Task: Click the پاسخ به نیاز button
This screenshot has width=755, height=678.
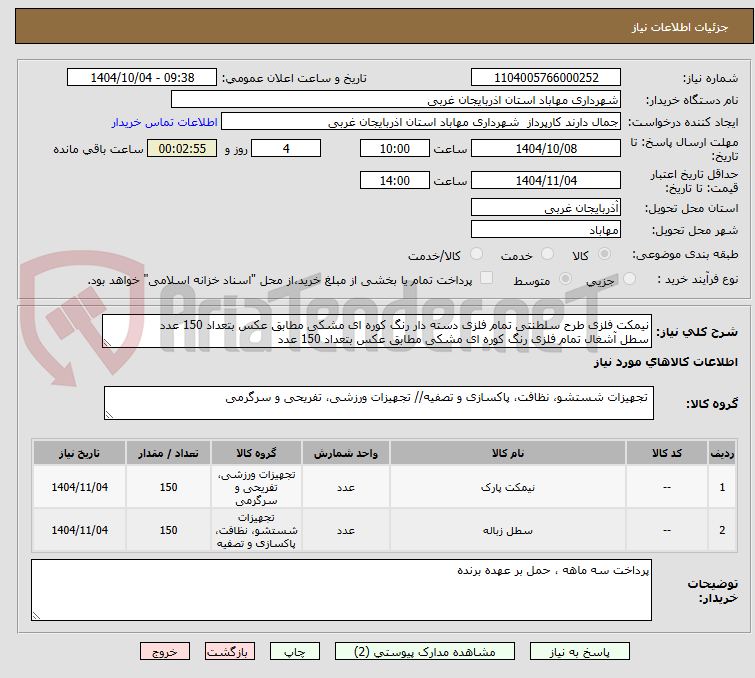Action: [579, 652]
